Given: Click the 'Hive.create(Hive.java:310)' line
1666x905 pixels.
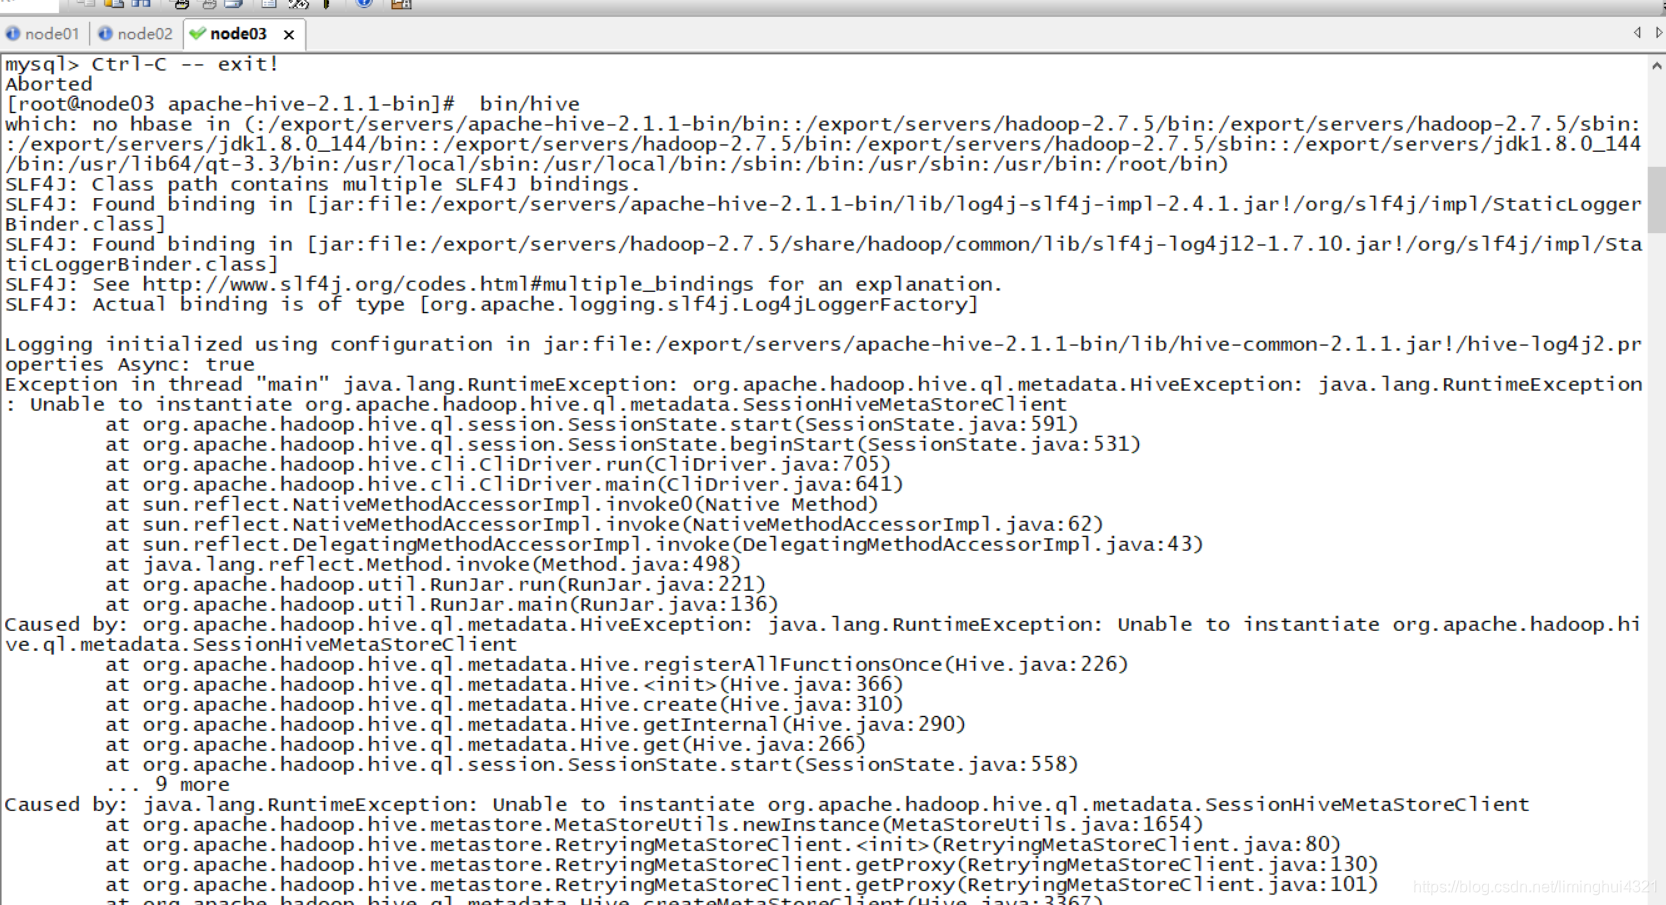Looking at the screenshot, I should (x=504, y=704).
